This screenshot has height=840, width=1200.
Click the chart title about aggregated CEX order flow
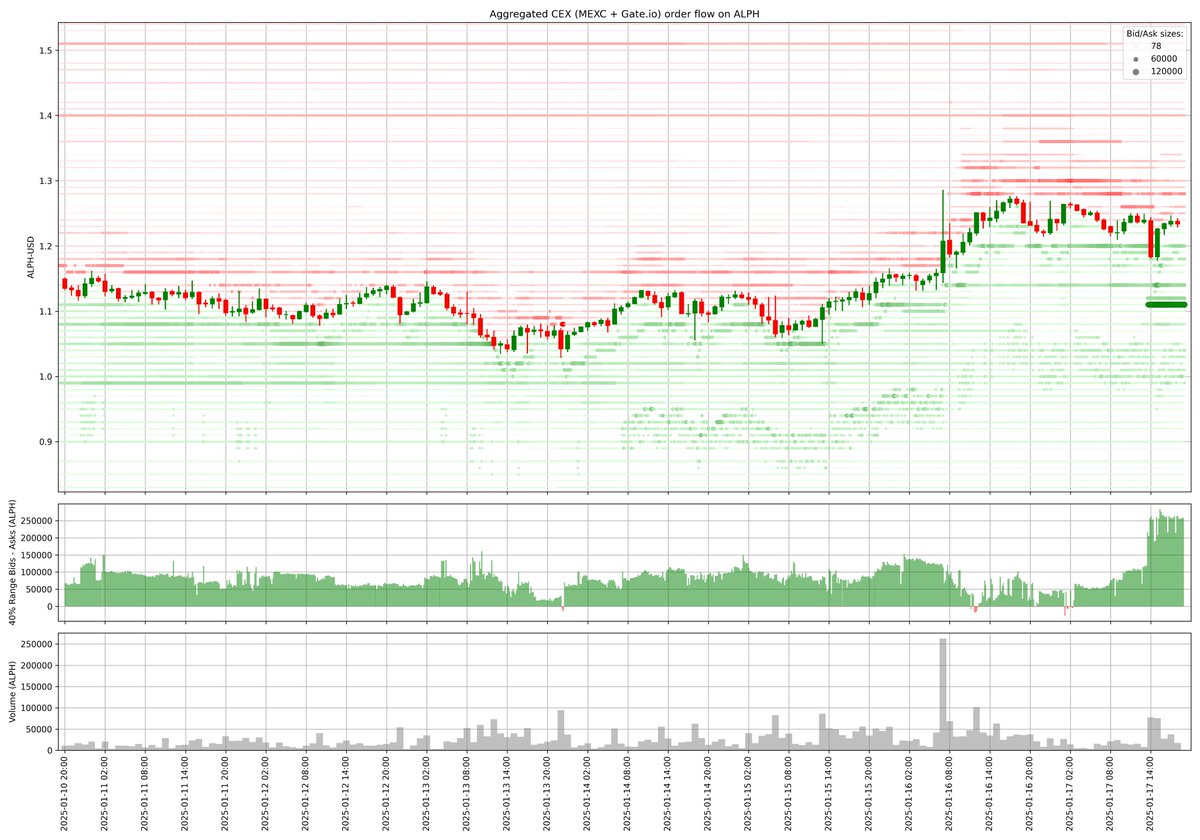point(624,12)
